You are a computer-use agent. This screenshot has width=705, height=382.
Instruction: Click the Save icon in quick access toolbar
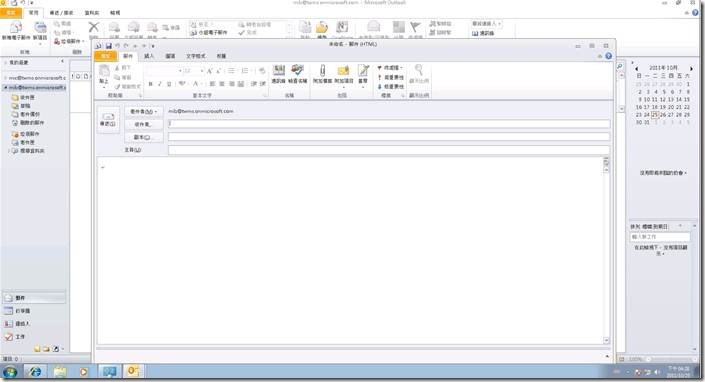pyautogui.click(x=109, y=46)
